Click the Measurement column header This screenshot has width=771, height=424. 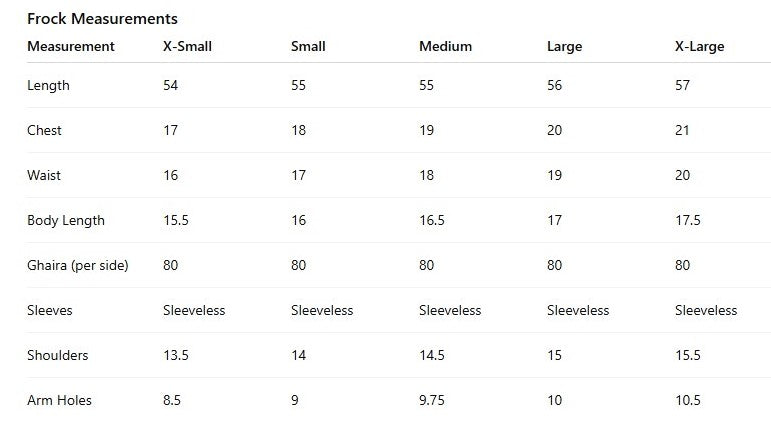(x=70, y=46)
